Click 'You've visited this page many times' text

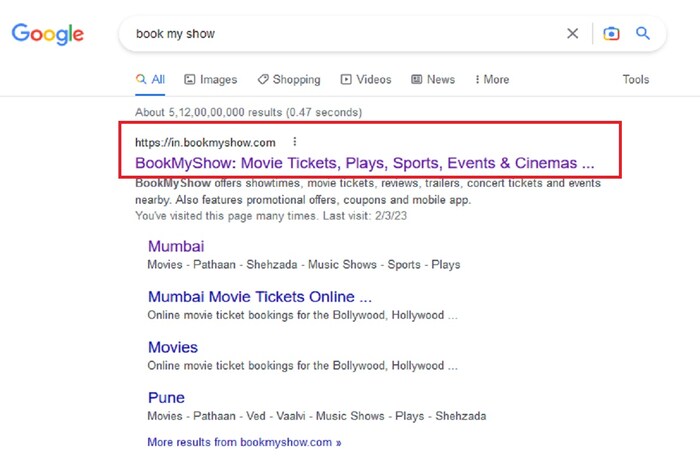coord(271,216)
